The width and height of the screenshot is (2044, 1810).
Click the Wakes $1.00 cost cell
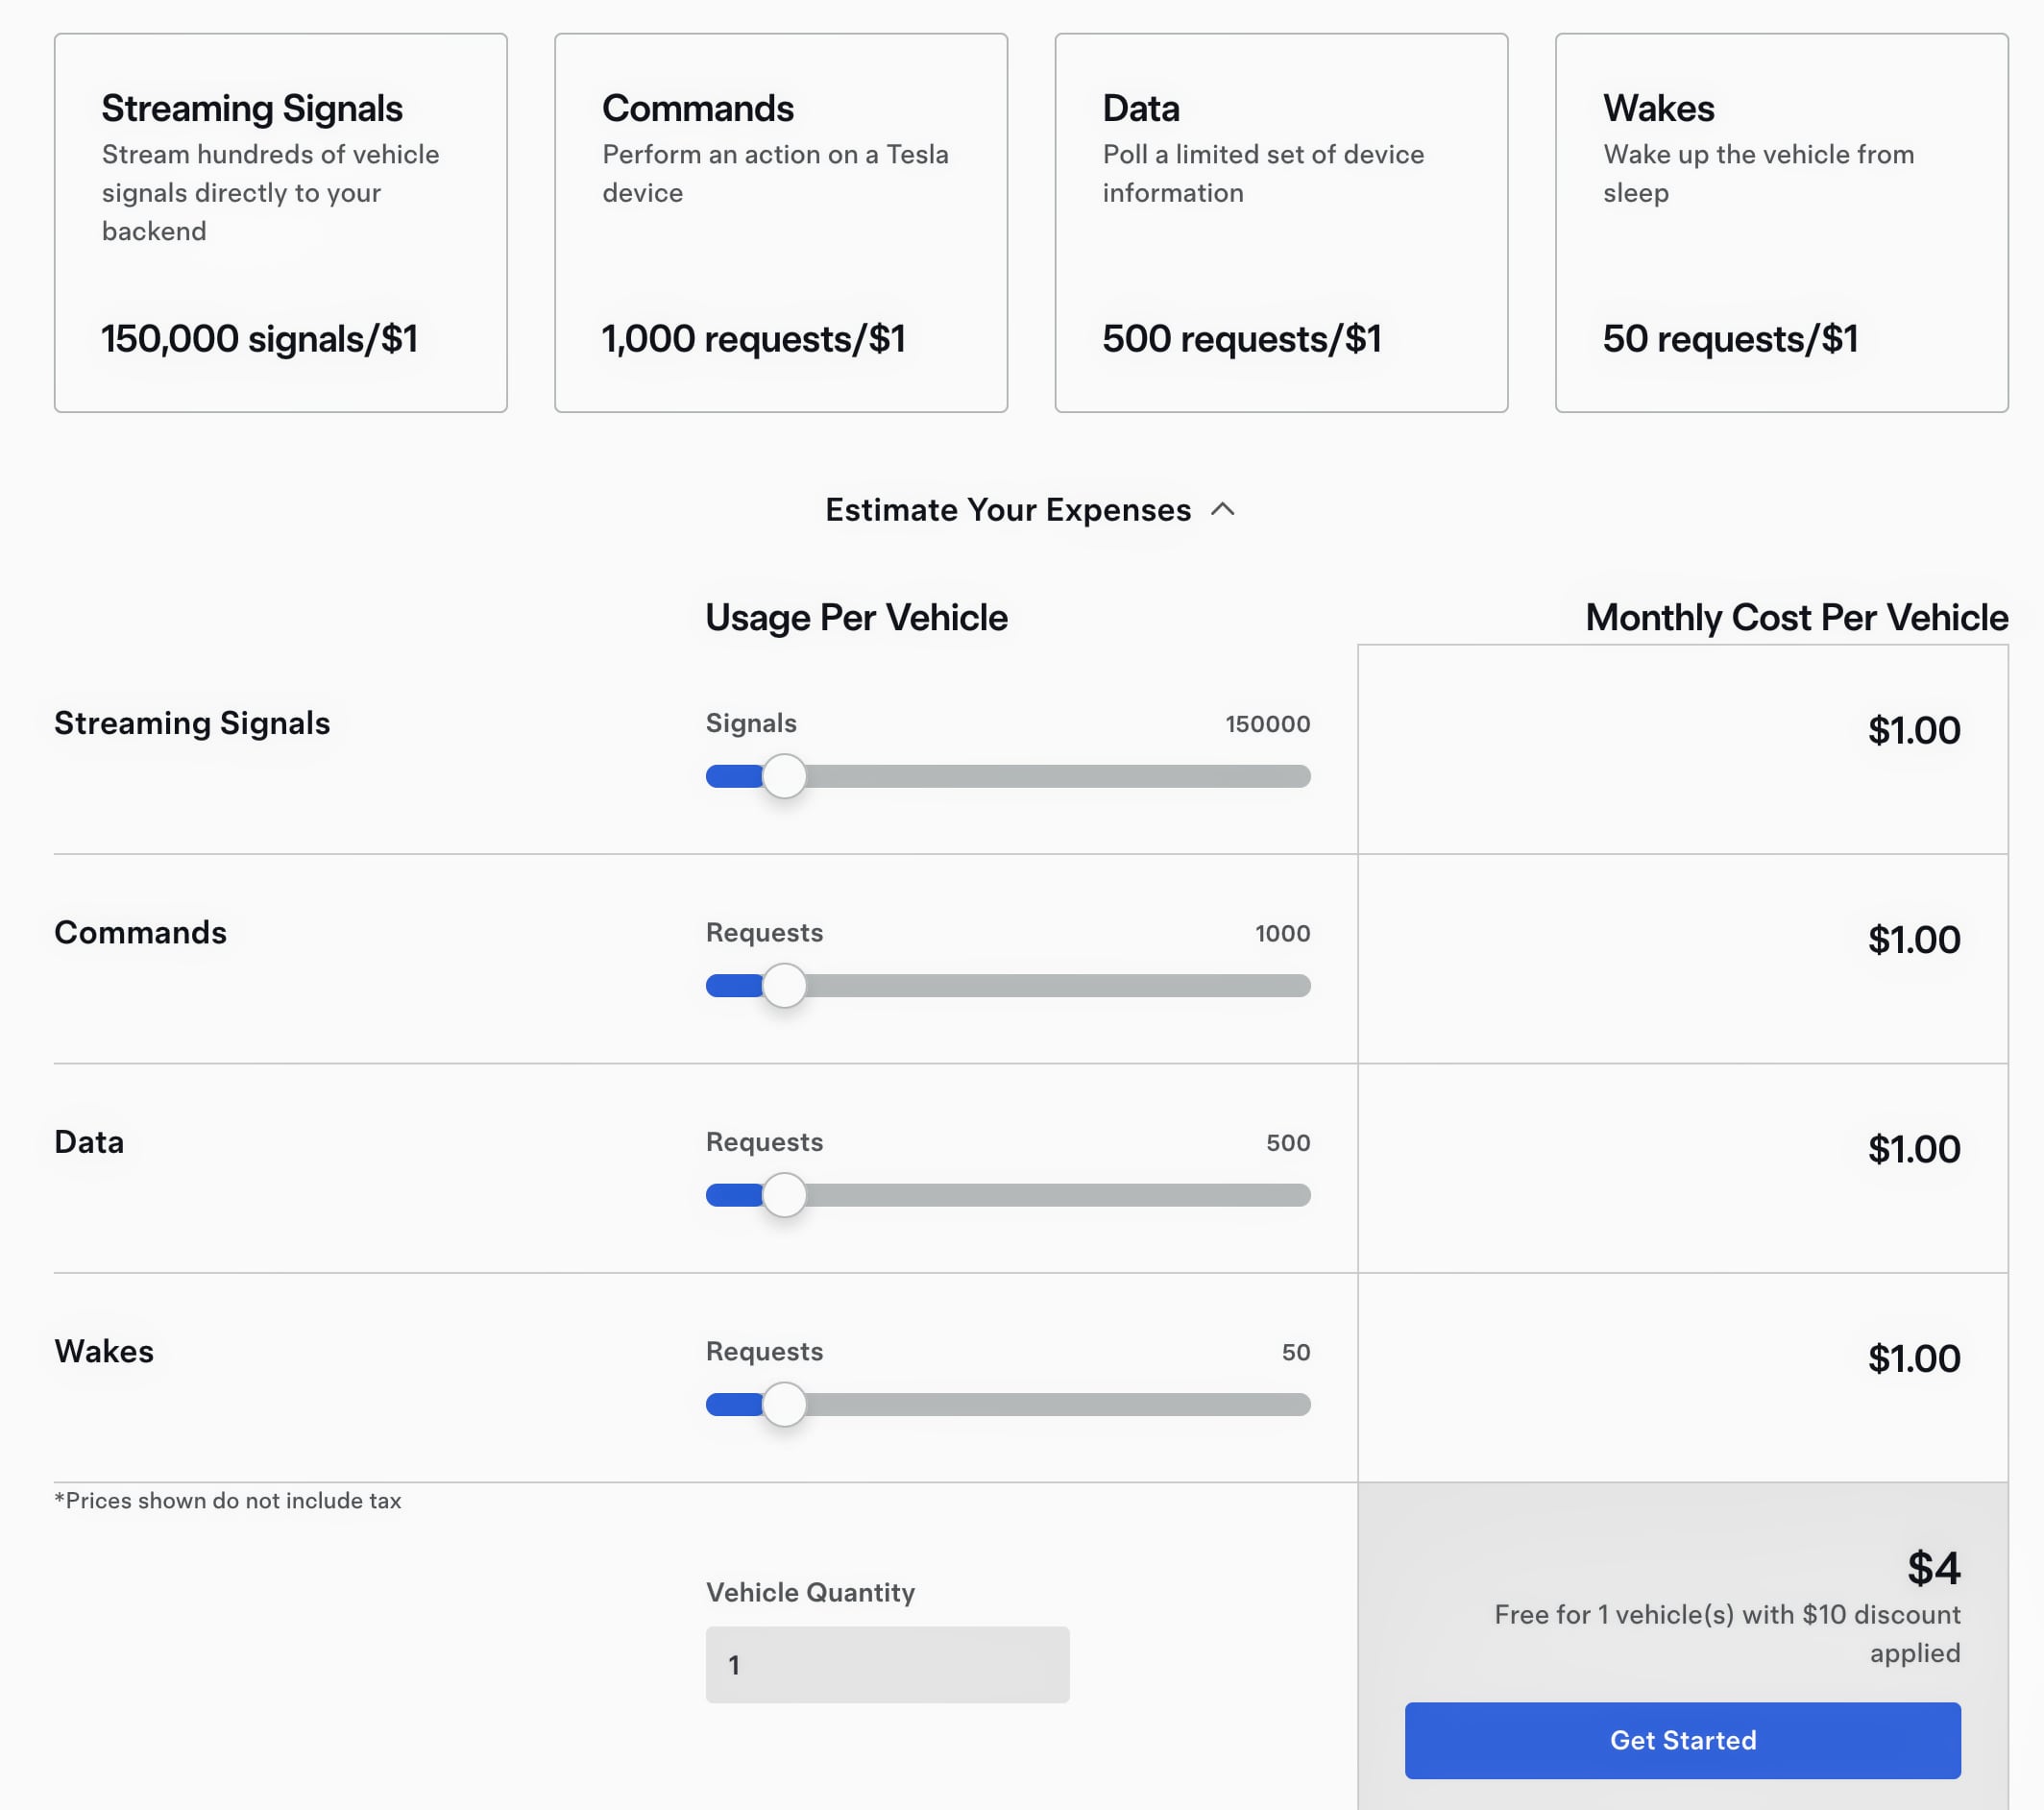(1913, 1359)
